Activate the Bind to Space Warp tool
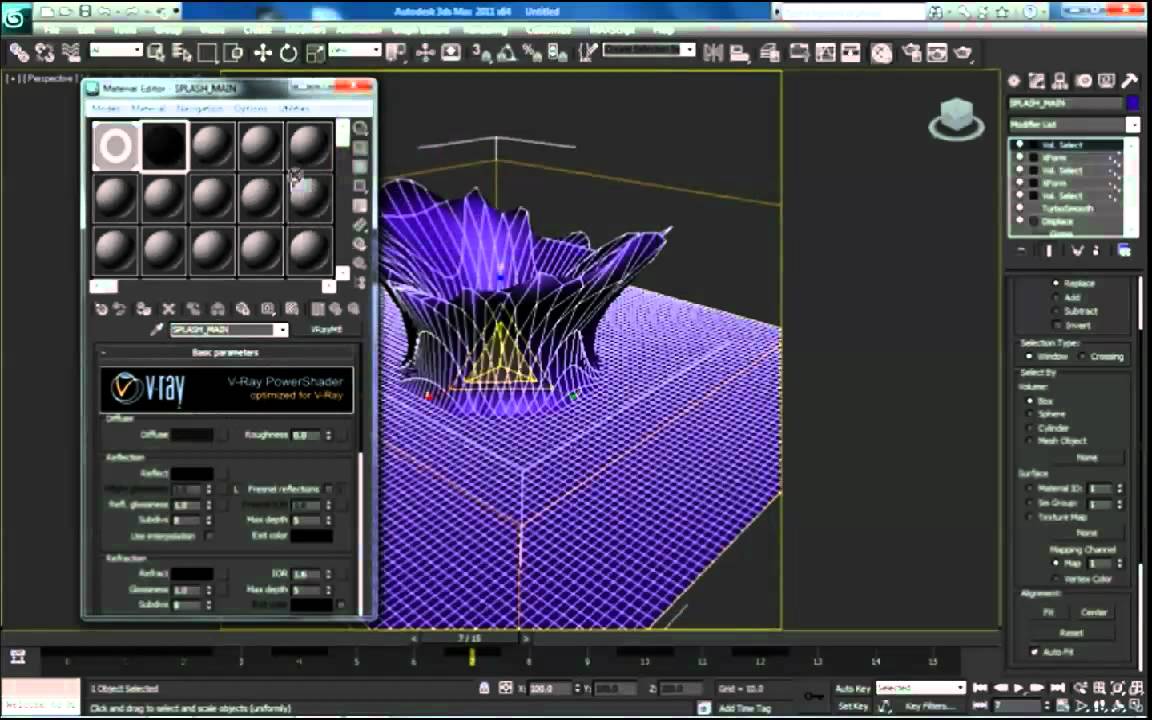Screen dimensions: 1152x720 click(71, 52)
